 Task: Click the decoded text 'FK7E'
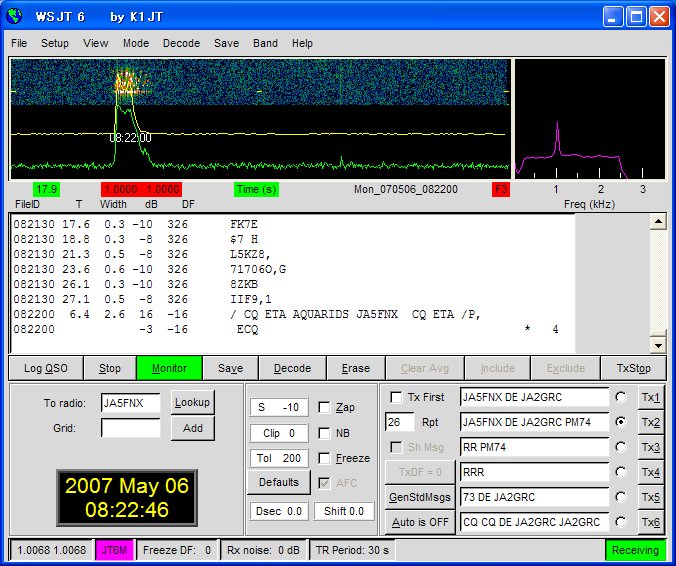tap(244, 224)
